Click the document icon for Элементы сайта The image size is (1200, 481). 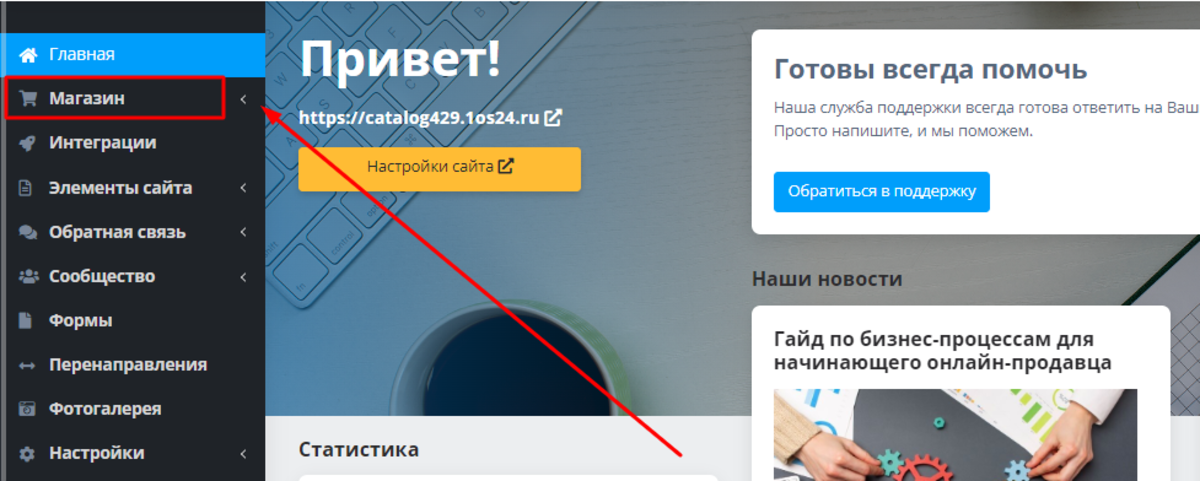pos(27,188)
